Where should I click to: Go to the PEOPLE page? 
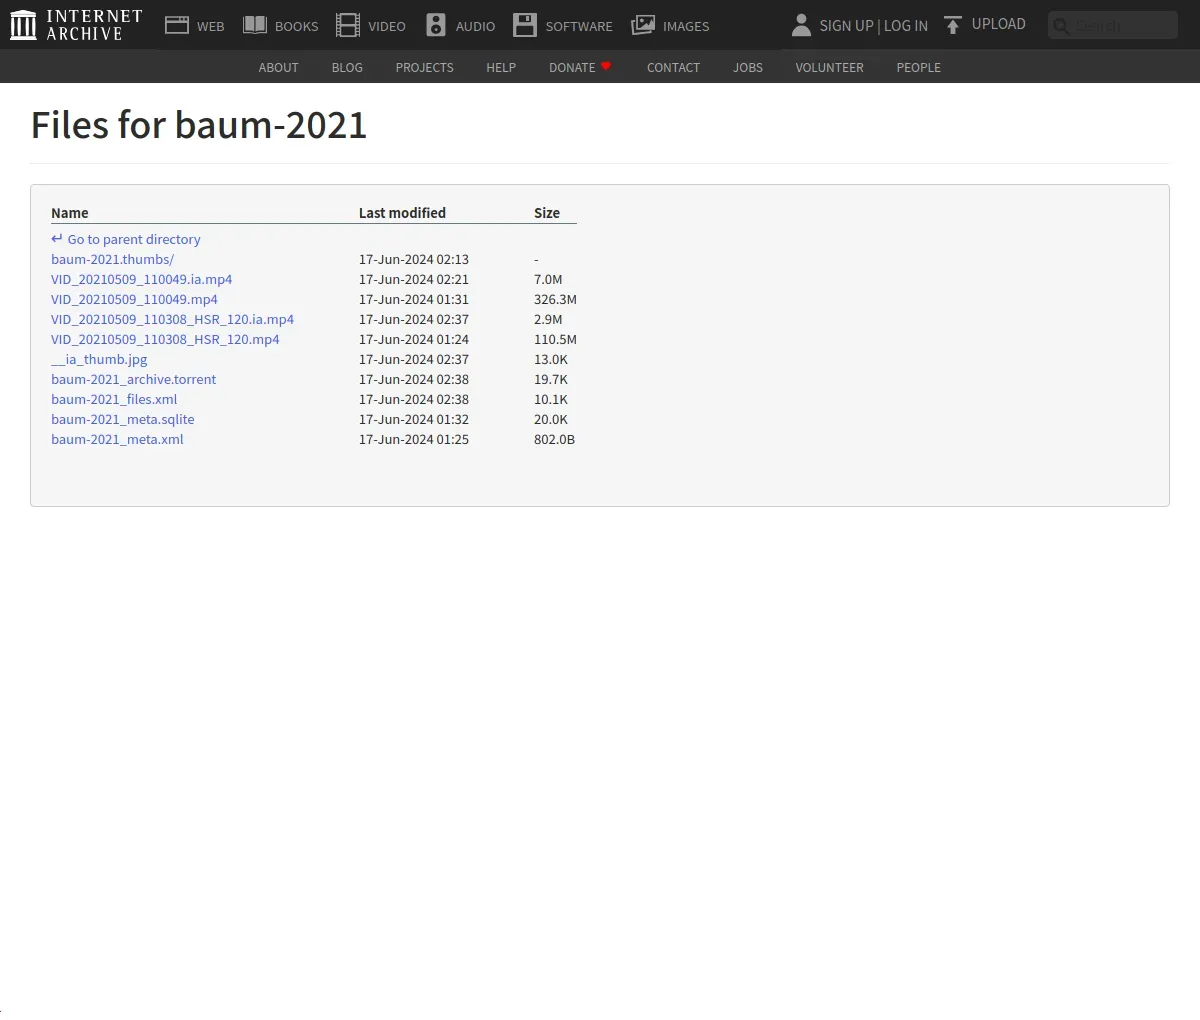(x=918, y=68)
